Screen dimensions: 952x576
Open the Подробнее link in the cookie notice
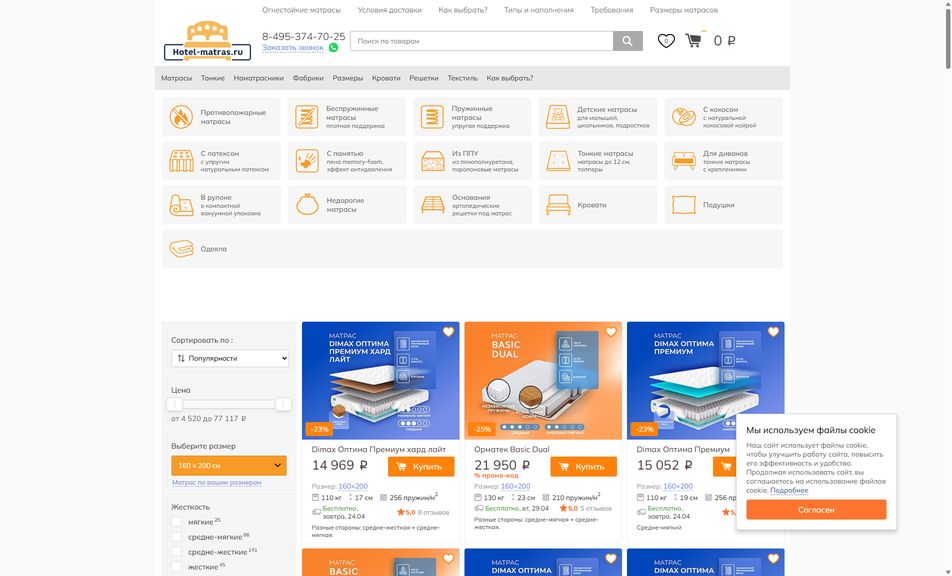click(789, 490)
